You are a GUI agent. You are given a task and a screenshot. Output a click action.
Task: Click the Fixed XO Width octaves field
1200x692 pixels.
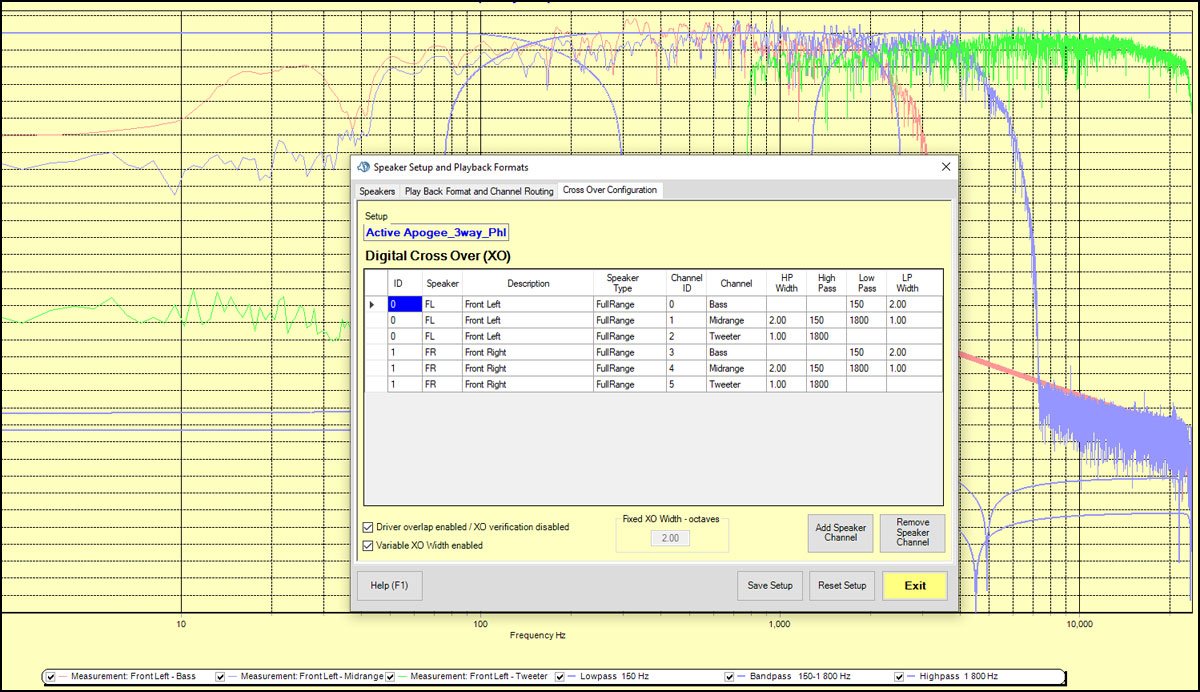coord(670,538)
